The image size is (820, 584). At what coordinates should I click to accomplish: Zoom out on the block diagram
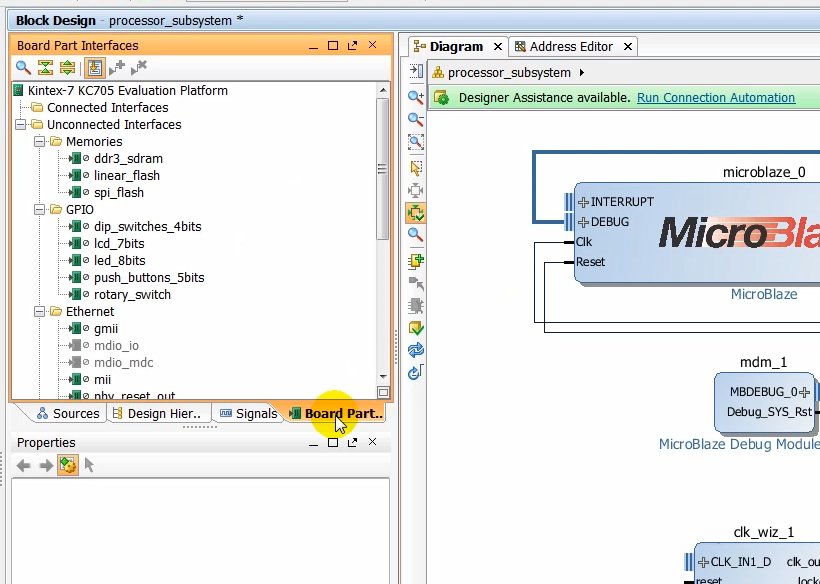coord(416,120)
